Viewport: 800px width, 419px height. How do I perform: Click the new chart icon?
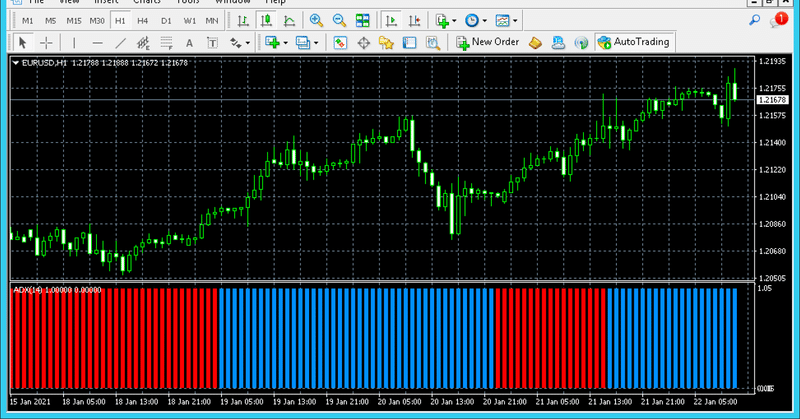tap(272, 42)
